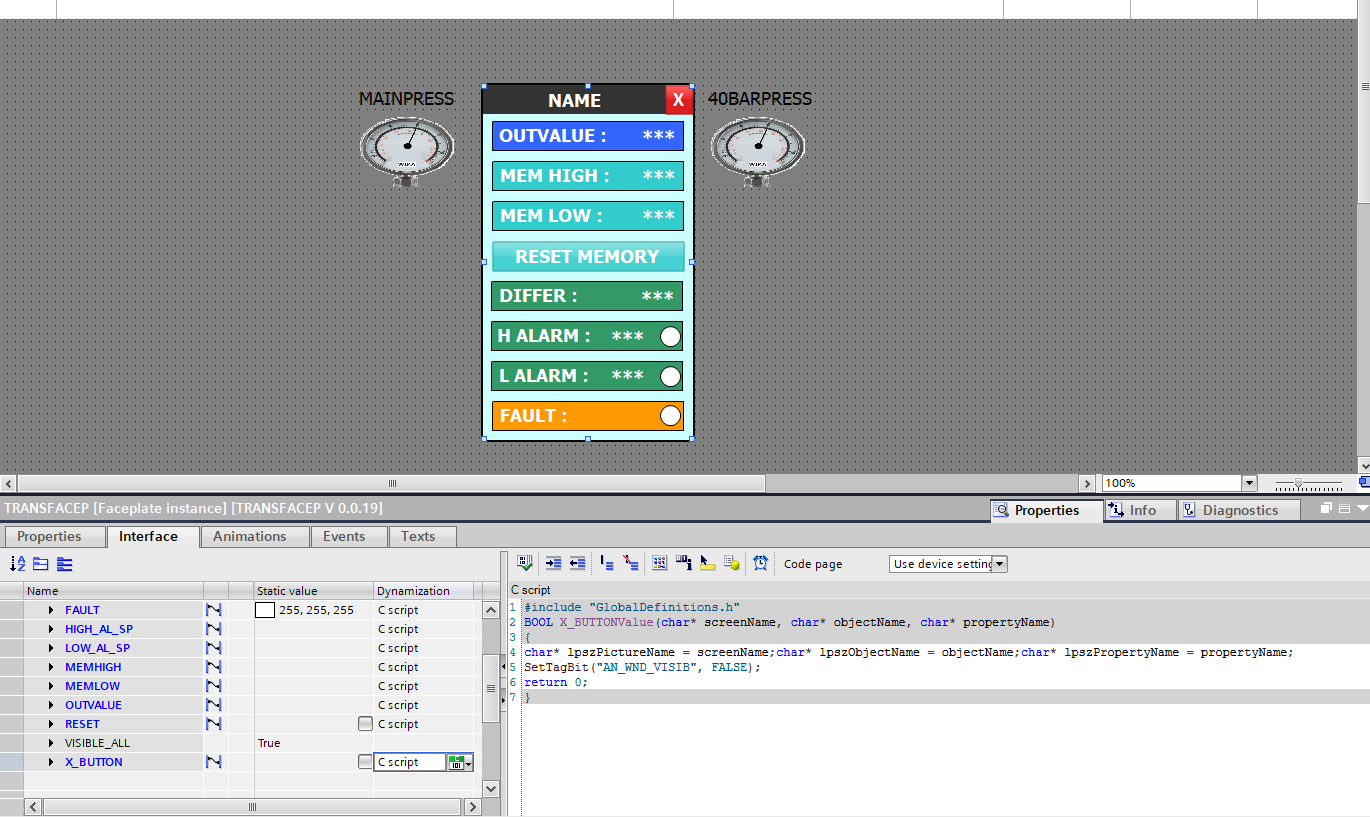
Task: Click the MAINPRESS pressure gauge image
Action: tap(406, 150)
